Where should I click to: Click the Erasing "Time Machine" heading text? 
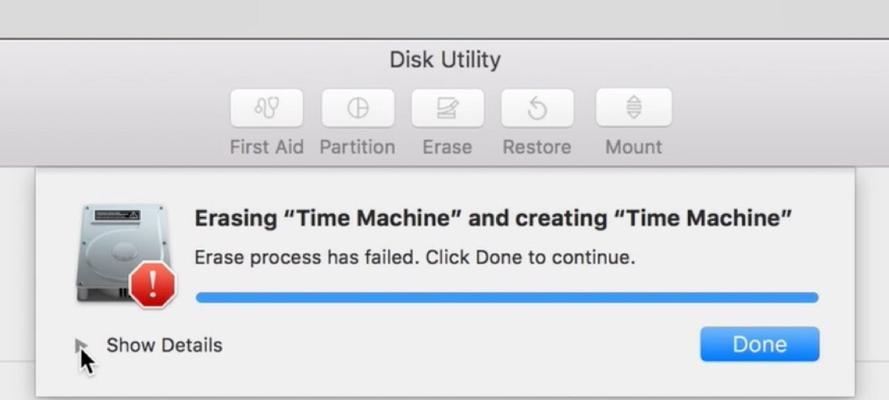[x=493, y=218]
